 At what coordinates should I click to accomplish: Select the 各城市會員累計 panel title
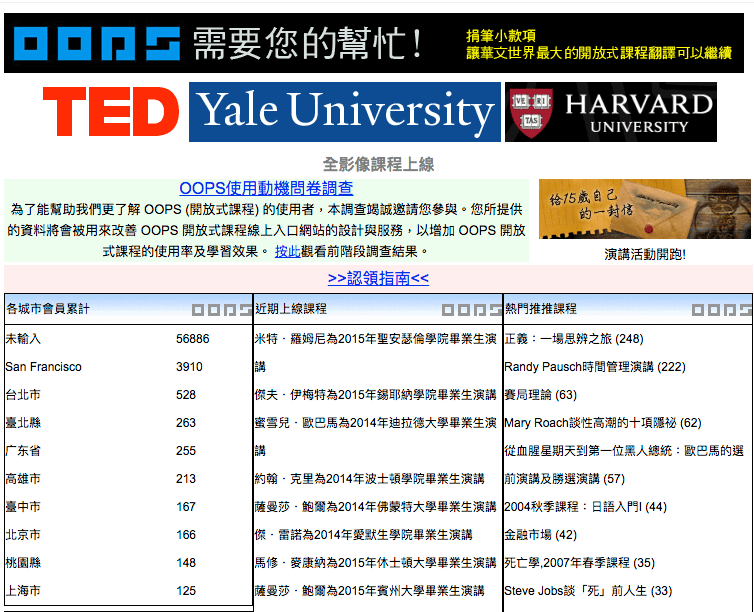48,309
